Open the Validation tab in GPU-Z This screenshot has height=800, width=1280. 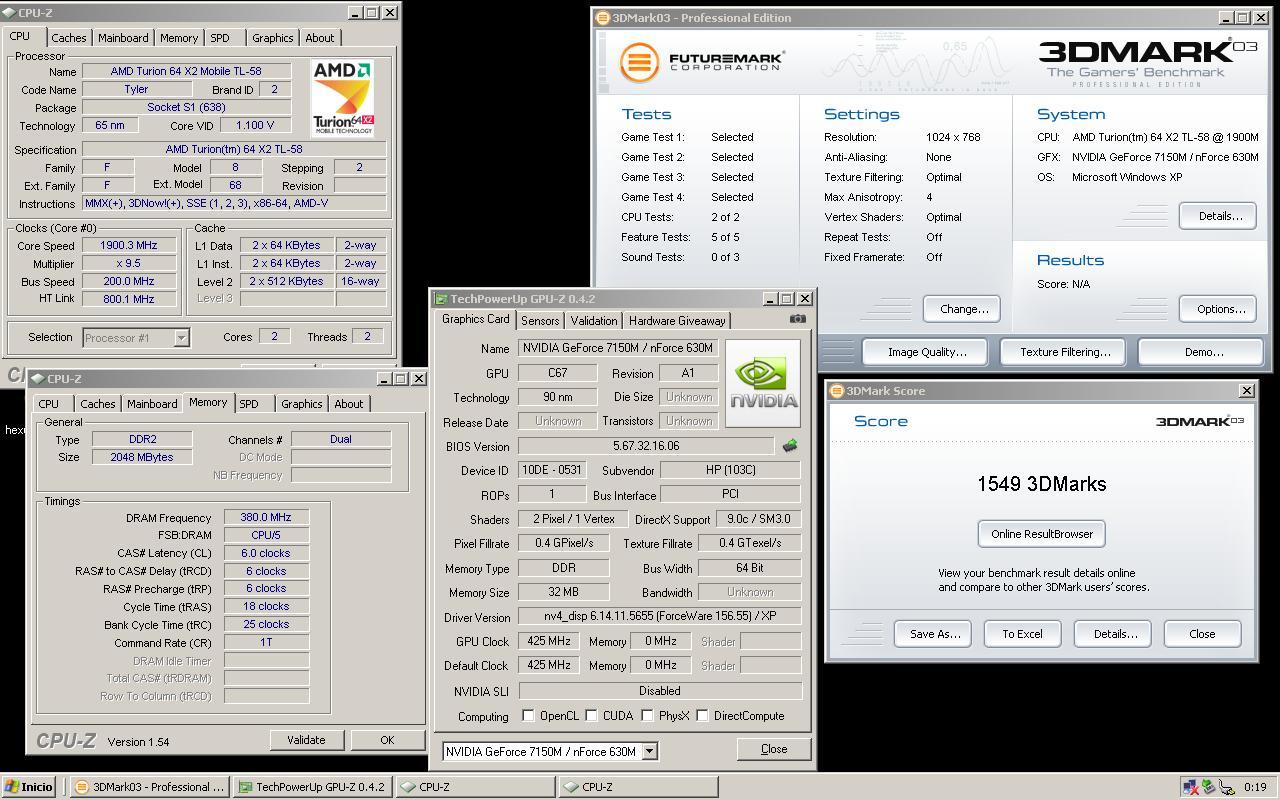594,321
